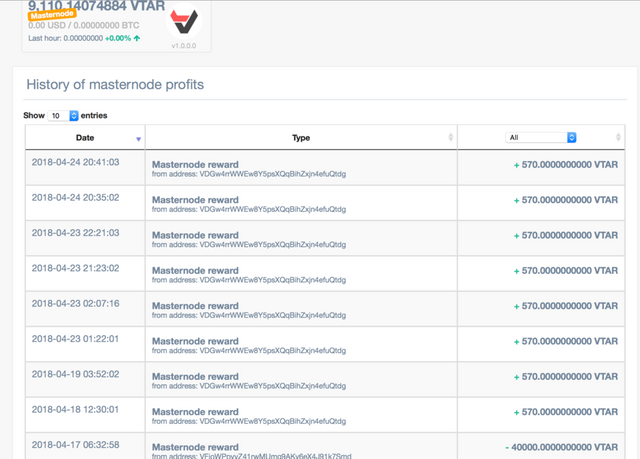Click Masternode reward in the 2018-04-19 row

click(195, 377)
